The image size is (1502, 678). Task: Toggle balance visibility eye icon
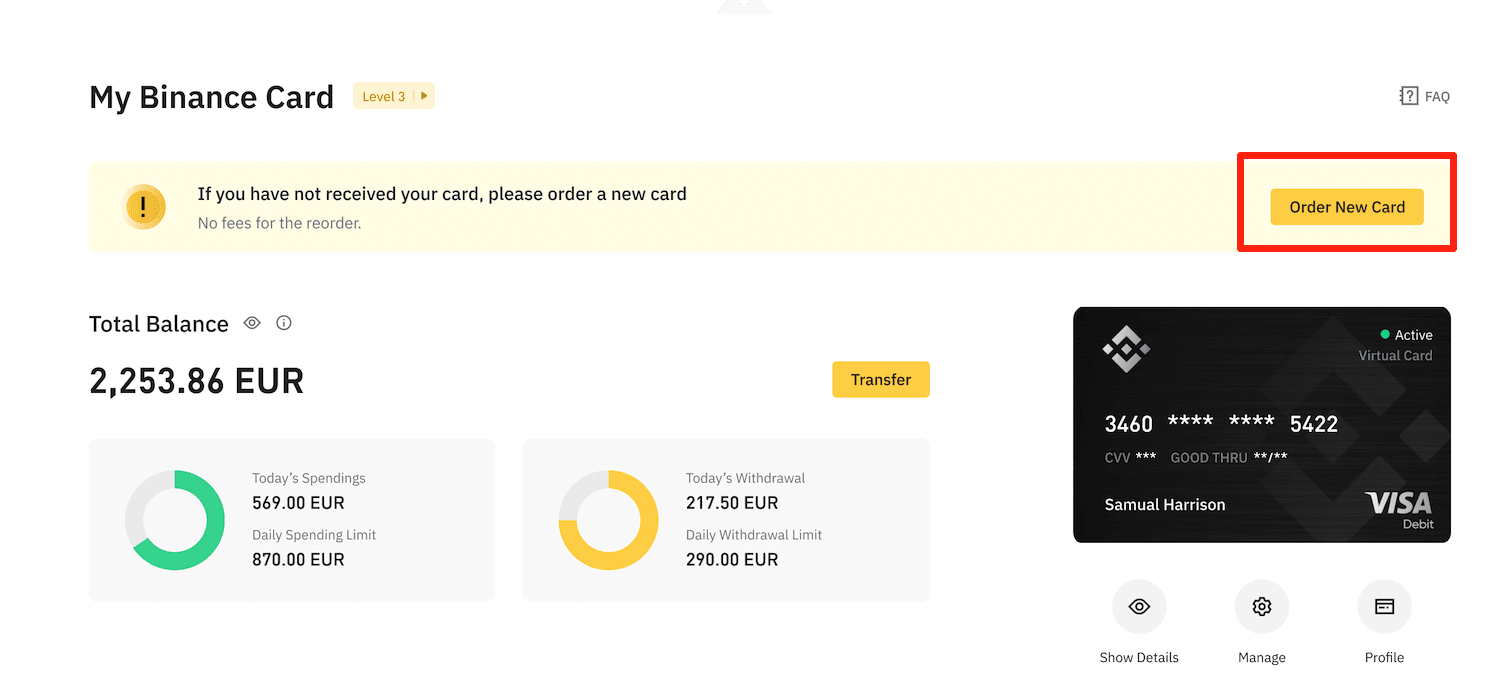point(252,323)
